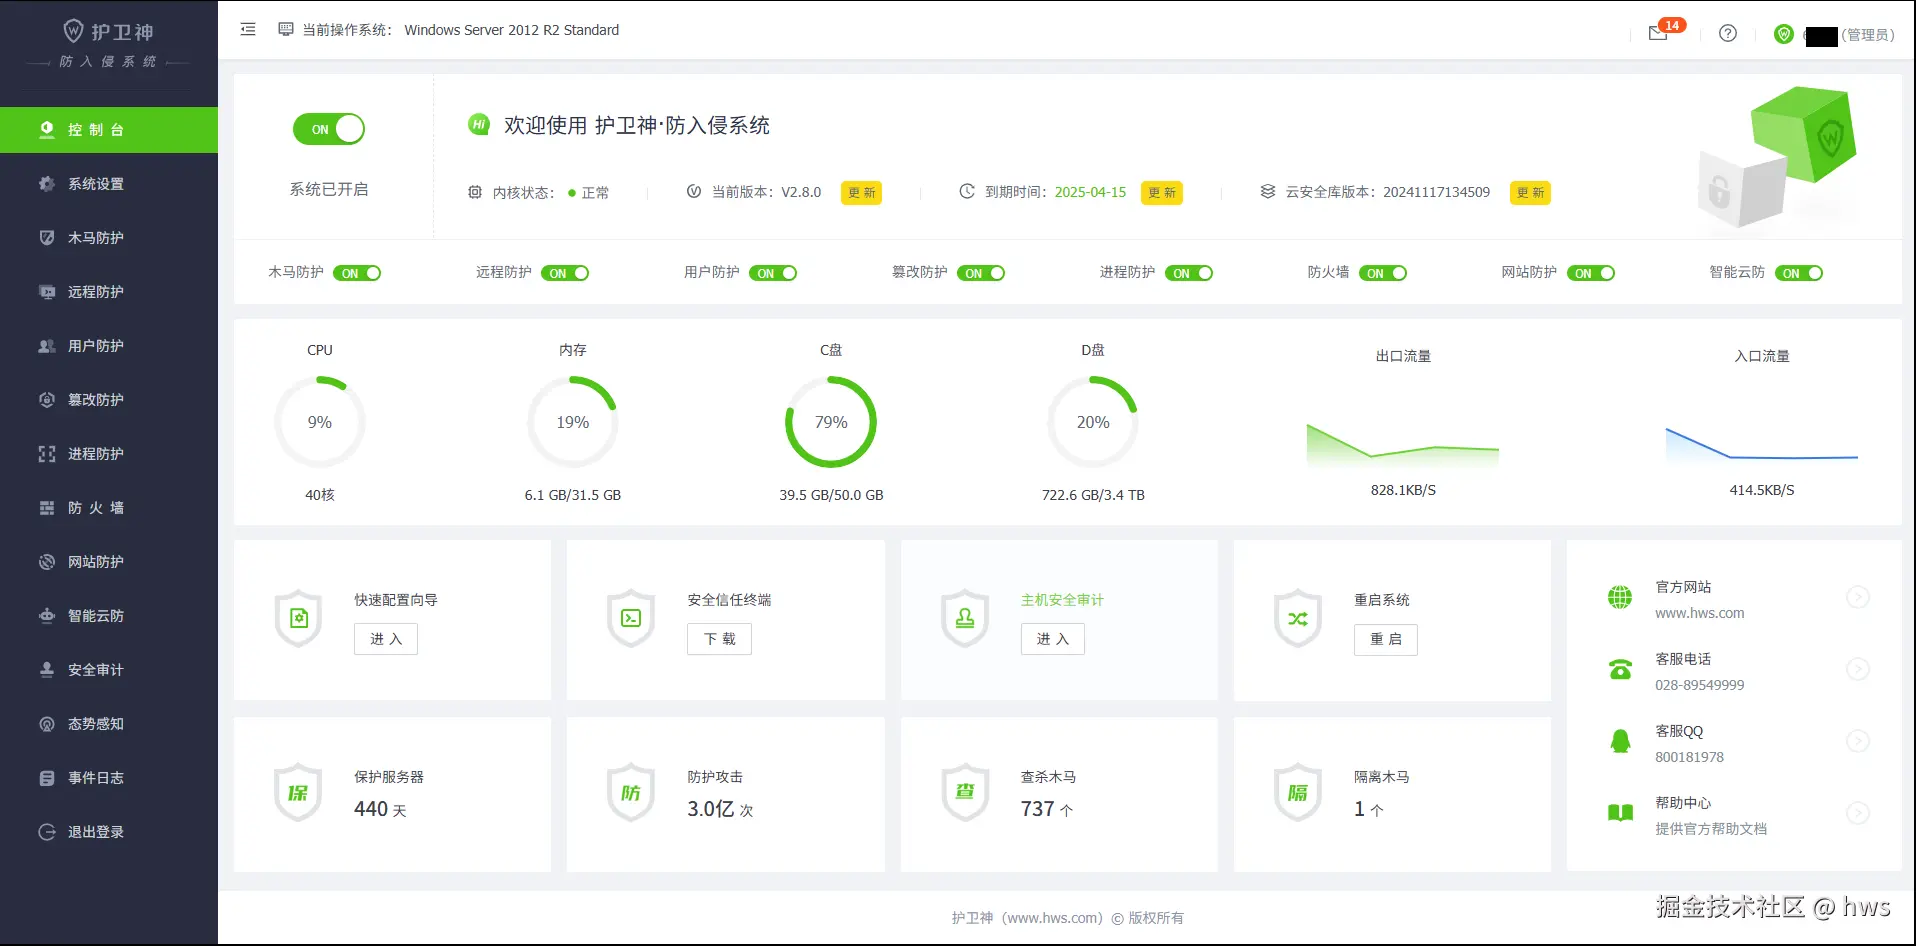Click 退出登录 in the sidebar
The height and width of the screenshot is (946, 1916).
[x=109, y=832]
